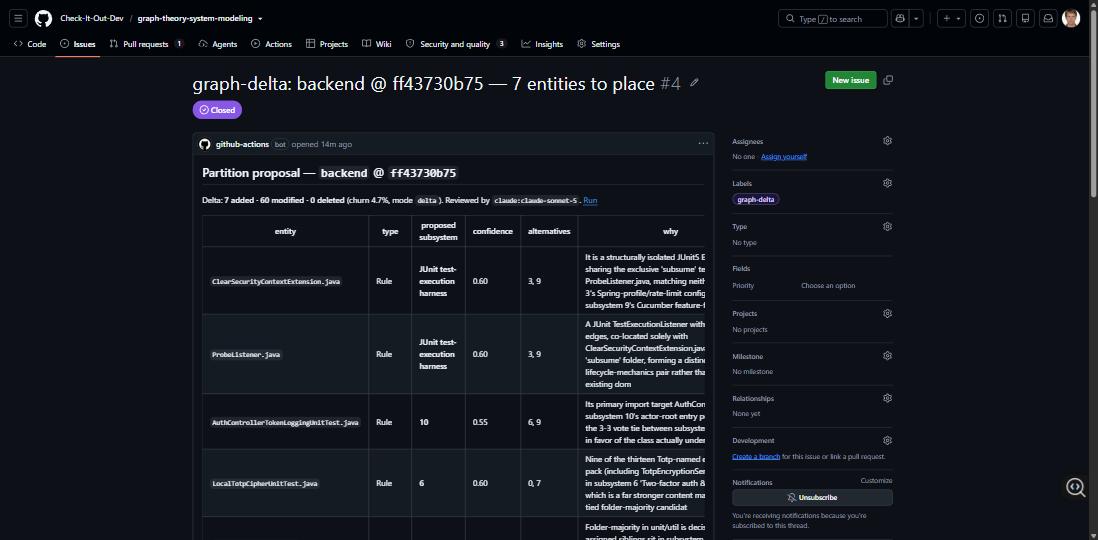
Task: Switch to the Actions tab
Action: (x=272, y=44)
